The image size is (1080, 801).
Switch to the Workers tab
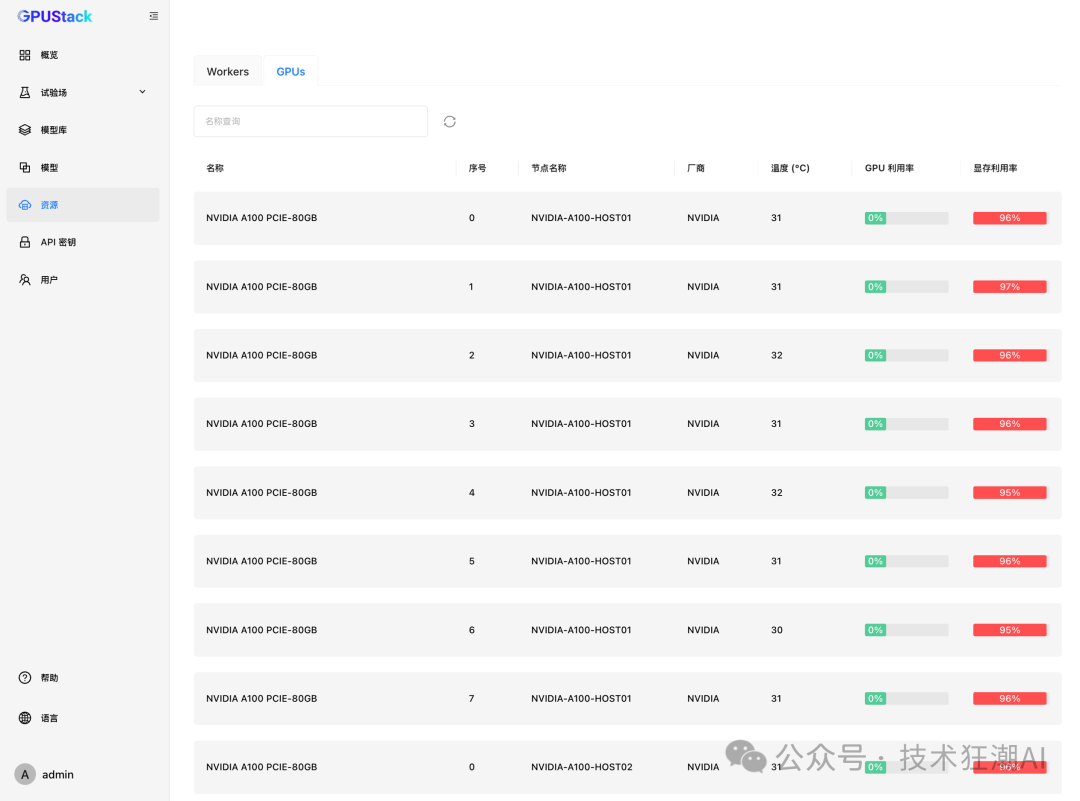pyautogui.click(x=228, y=72)
